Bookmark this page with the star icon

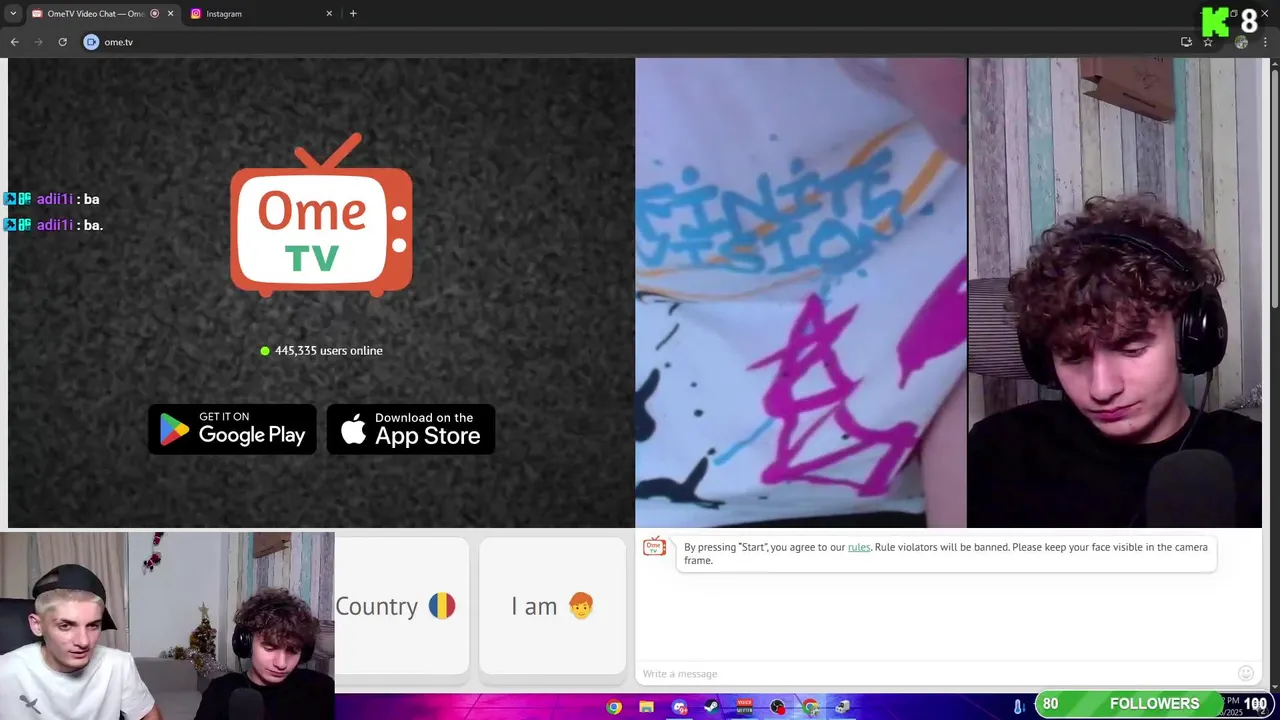(1208, 42)
